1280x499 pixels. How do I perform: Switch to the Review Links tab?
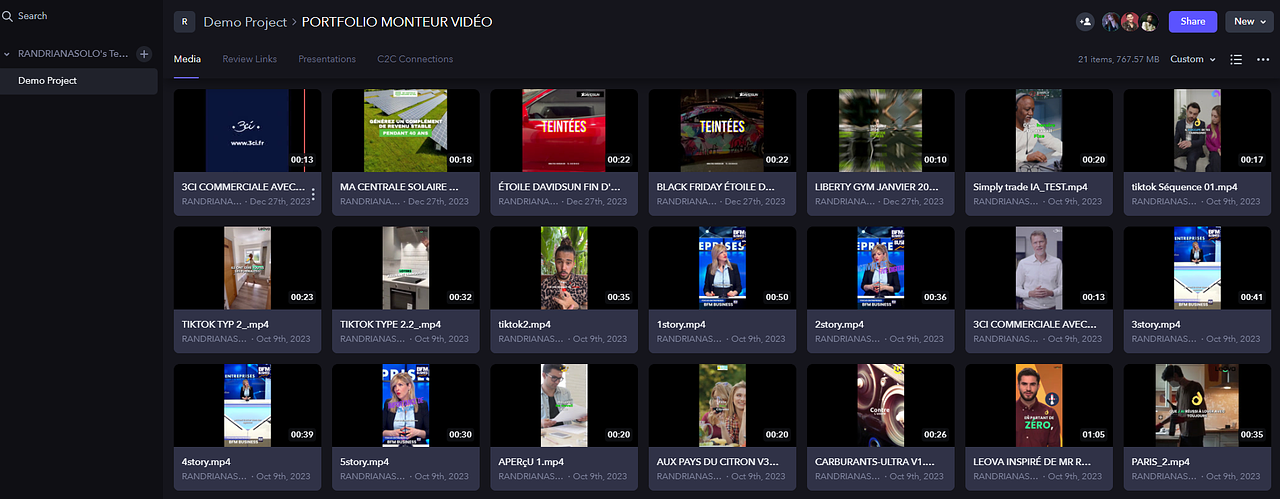point(249,59)
